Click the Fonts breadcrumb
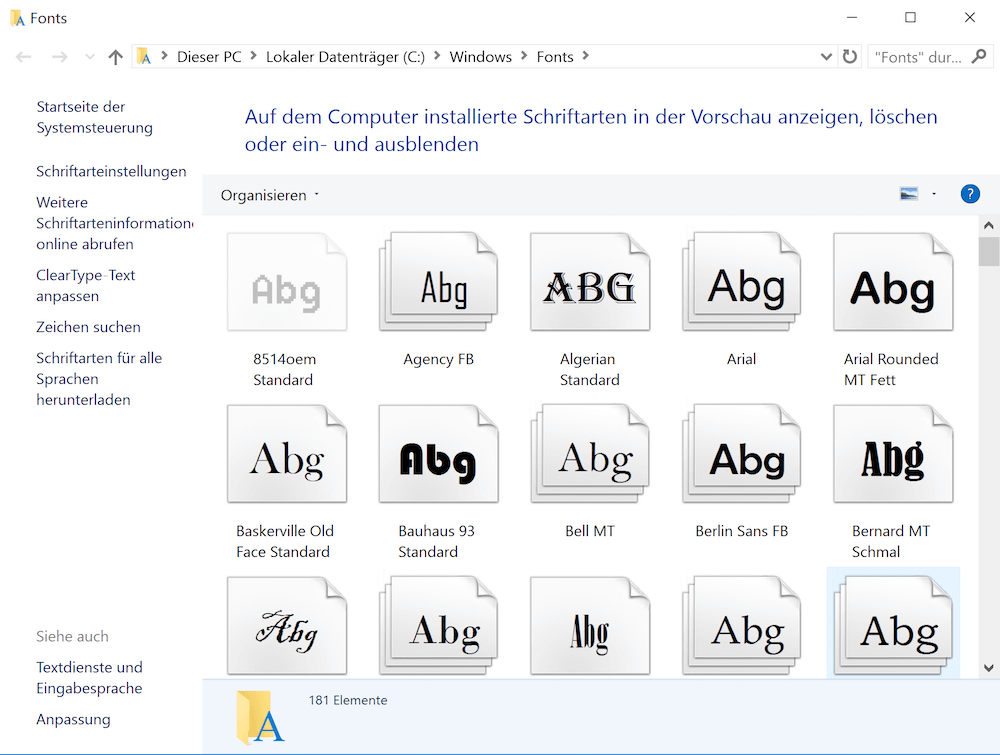This screenshot has width=1000, height=755. 555,57
